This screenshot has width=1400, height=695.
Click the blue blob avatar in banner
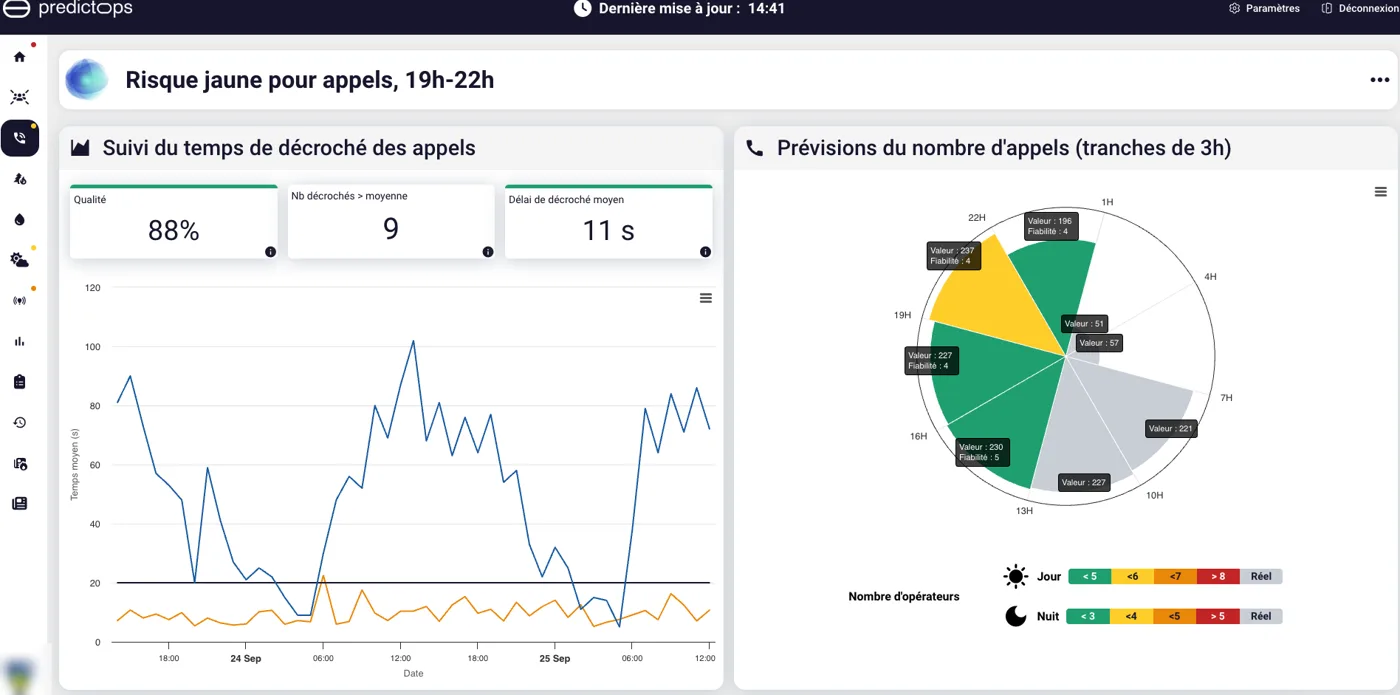coord(87,79)
